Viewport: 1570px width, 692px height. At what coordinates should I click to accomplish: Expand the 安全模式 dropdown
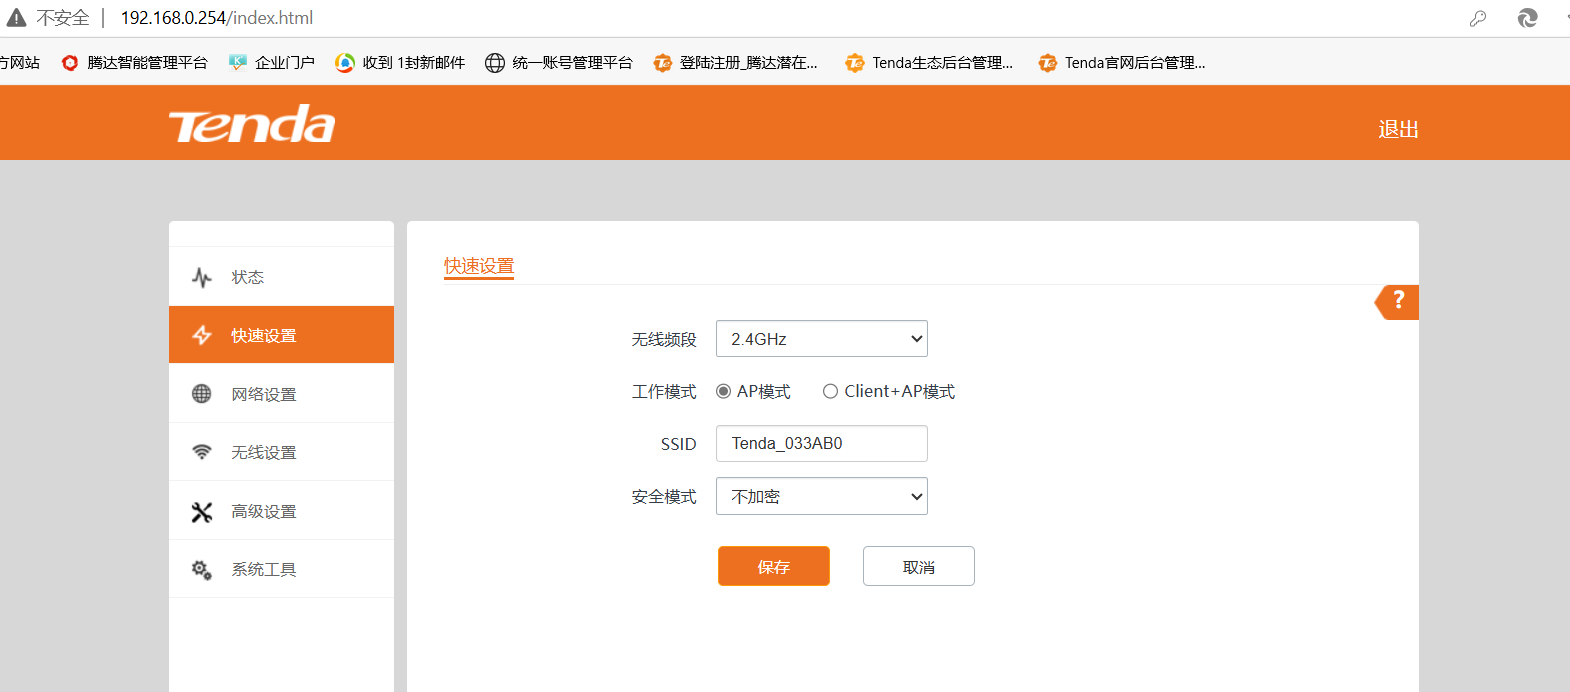[x=821, y=496]
